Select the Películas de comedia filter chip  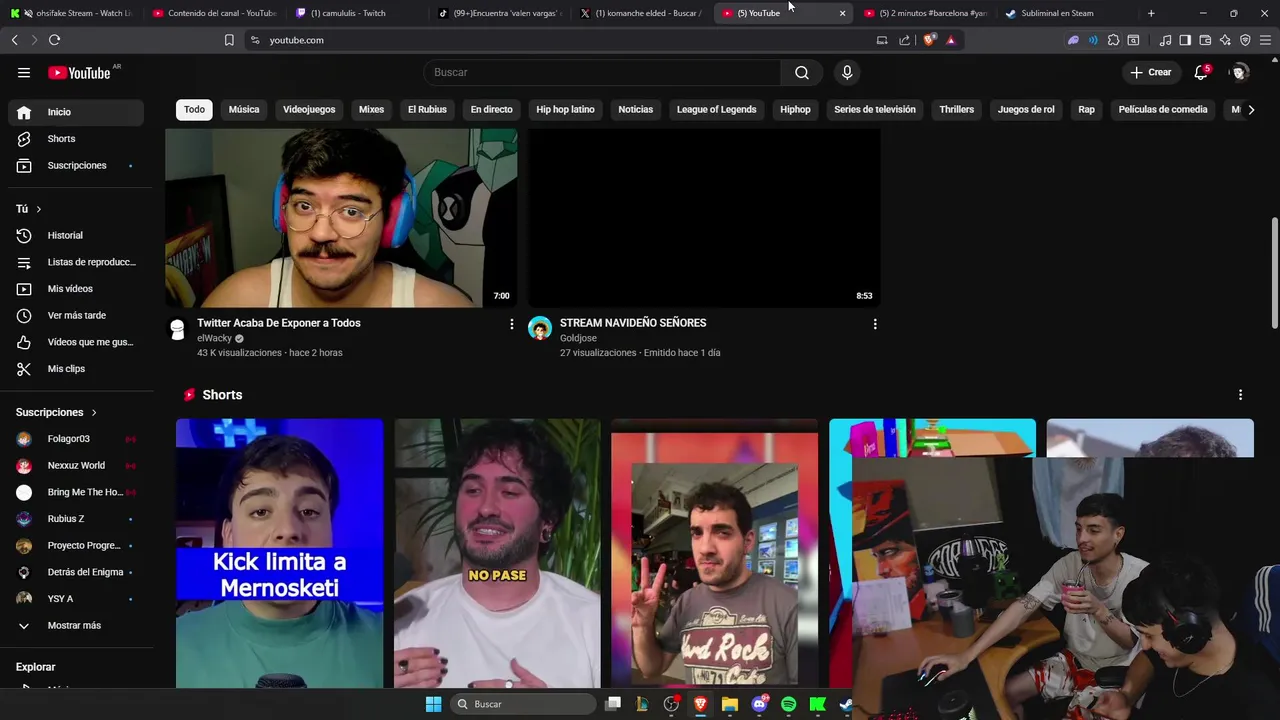(x=1163, y=110)
